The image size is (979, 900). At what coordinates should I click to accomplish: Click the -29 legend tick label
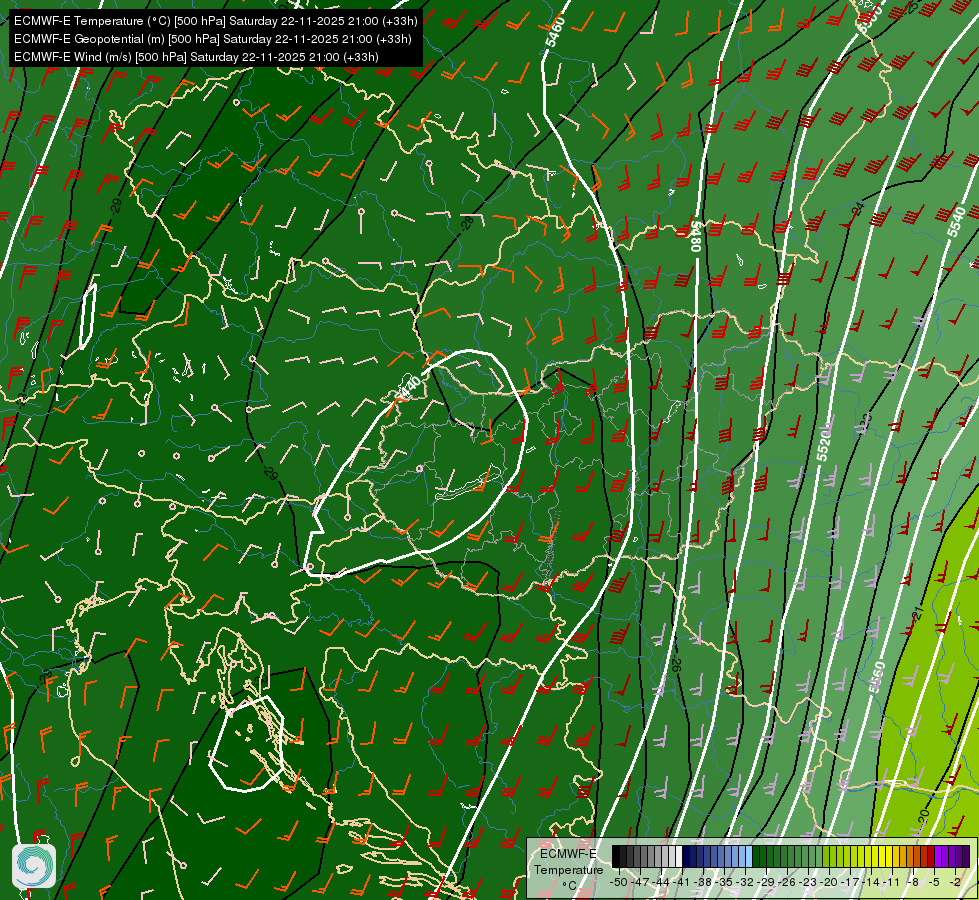(x=766, y=883)
